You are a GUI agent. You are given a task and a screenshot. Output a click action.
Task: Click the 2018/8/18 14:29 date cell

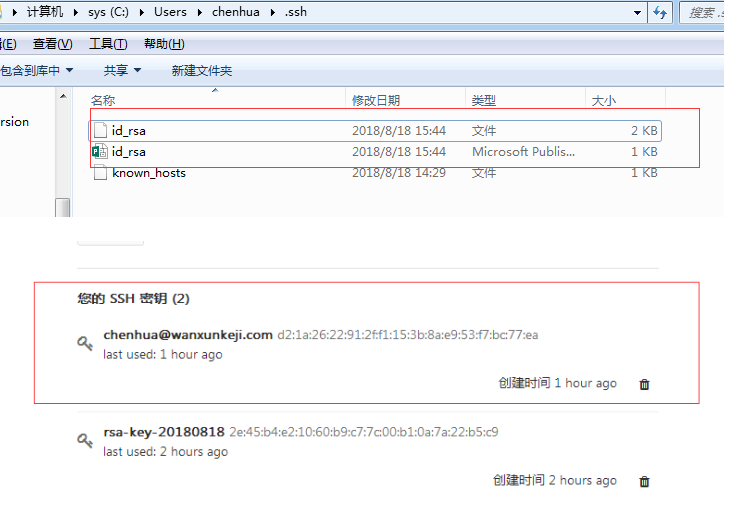click(x=399, y=173)
